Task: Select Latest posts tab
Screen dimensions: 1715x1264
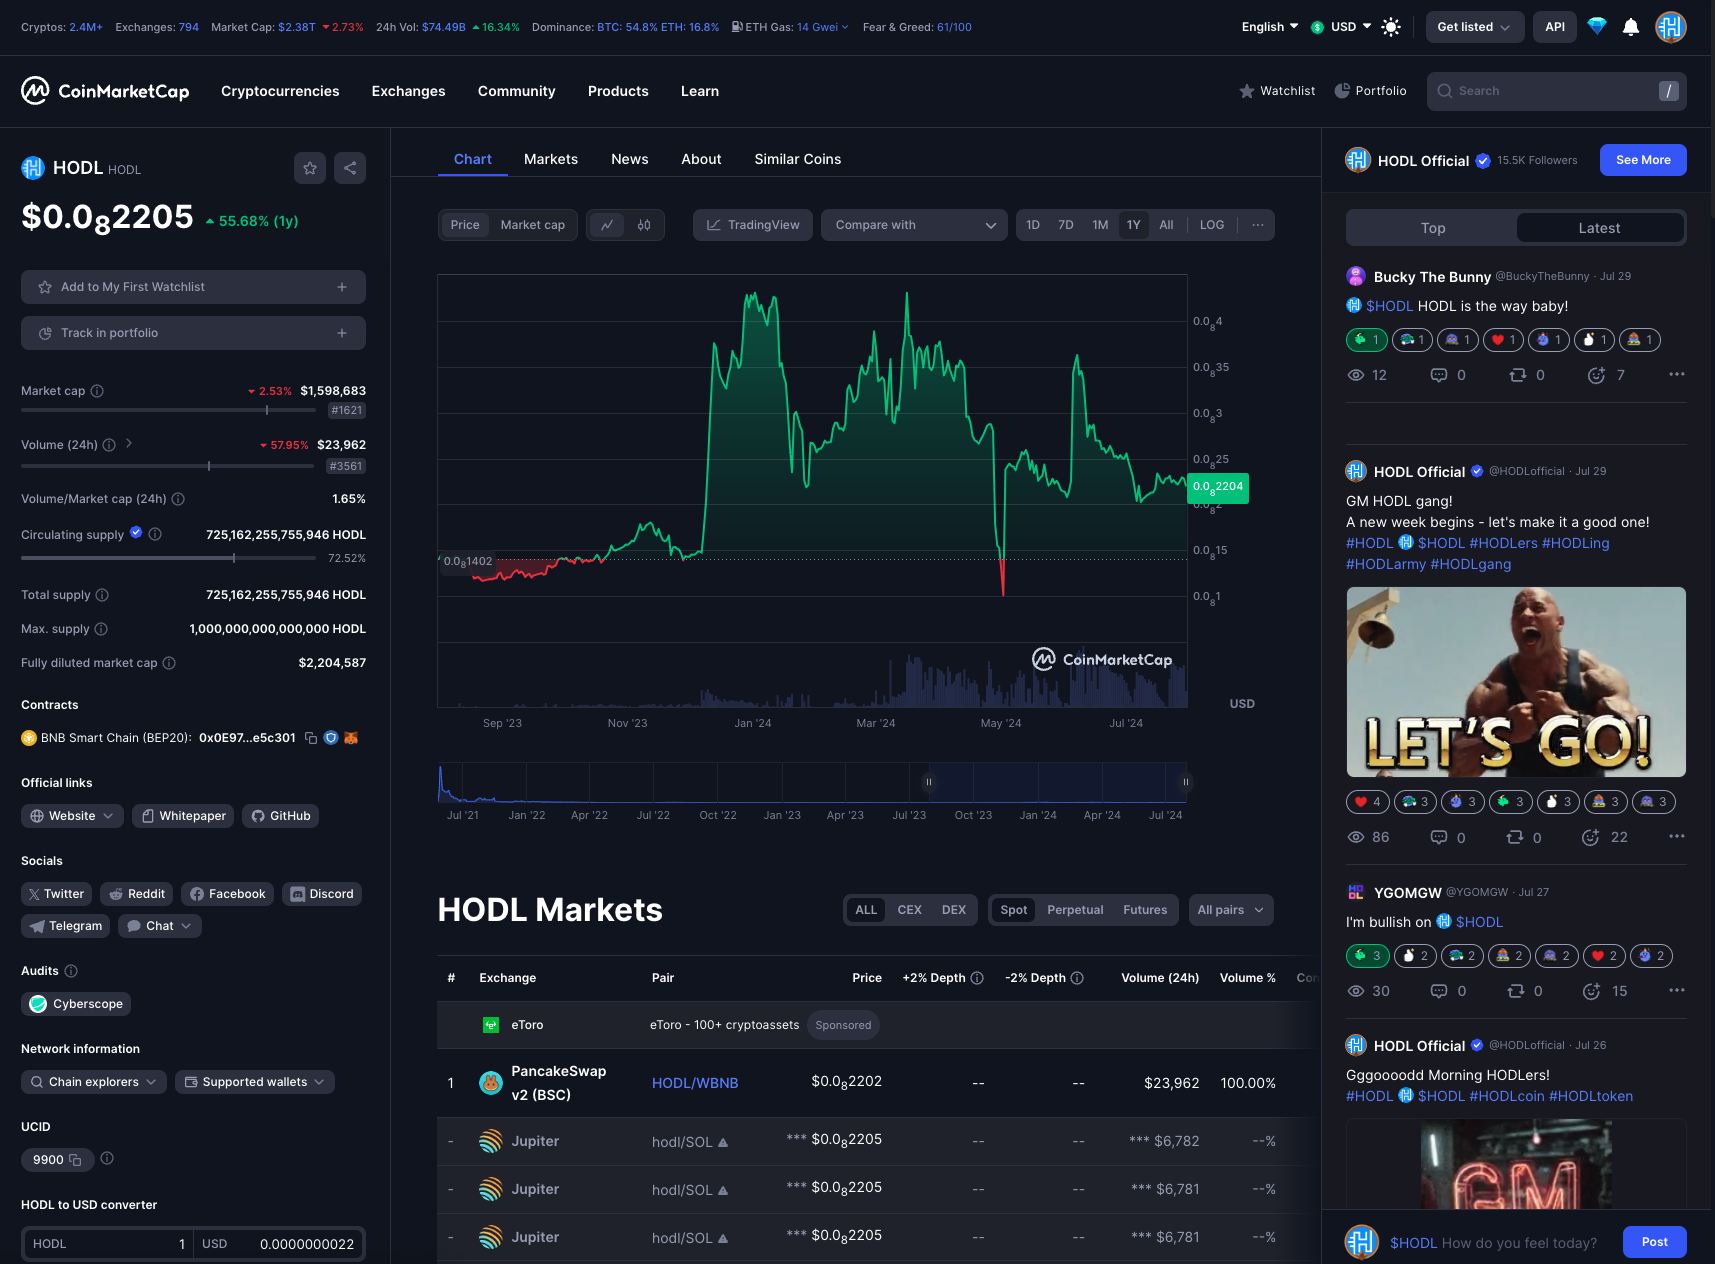Action: [1599, 228]
